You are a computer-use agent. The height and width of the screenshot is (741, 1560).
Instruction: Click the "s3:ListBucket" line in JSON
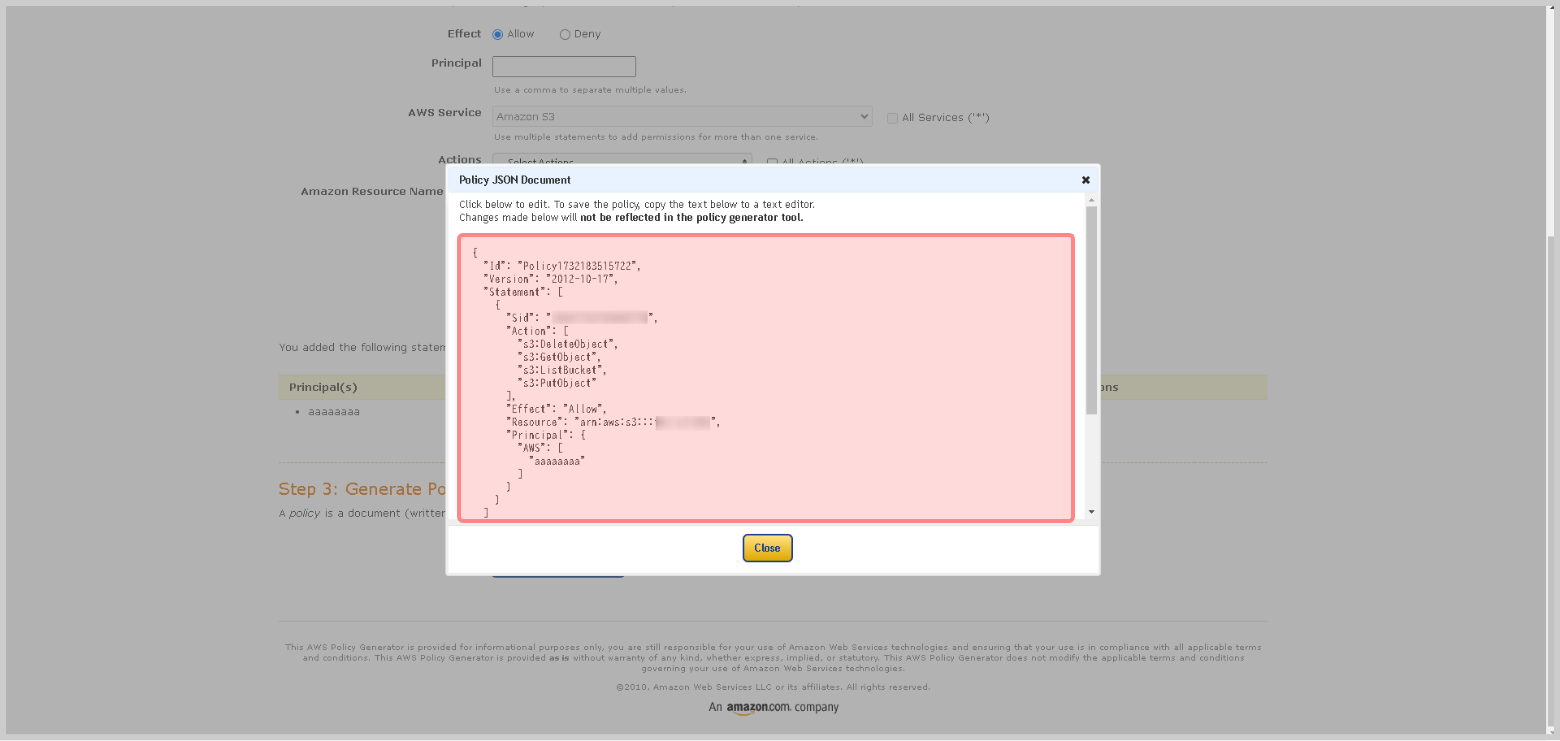(562, 370)
